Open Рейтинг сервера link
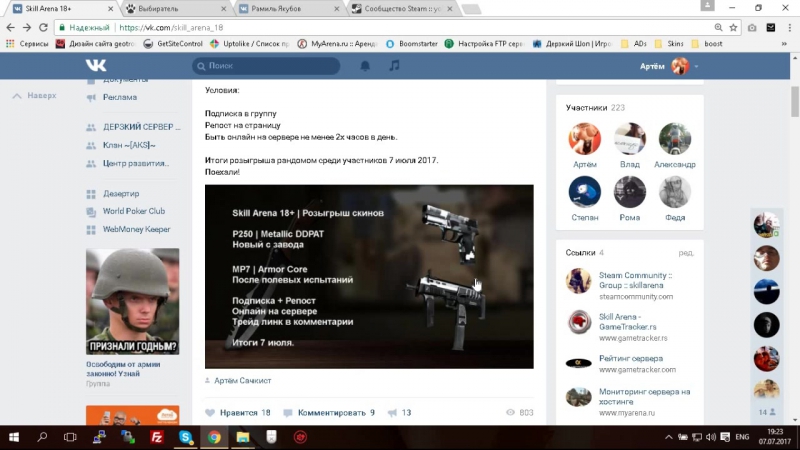The height and width of the screenshot is (450, 800). [631, 359]
